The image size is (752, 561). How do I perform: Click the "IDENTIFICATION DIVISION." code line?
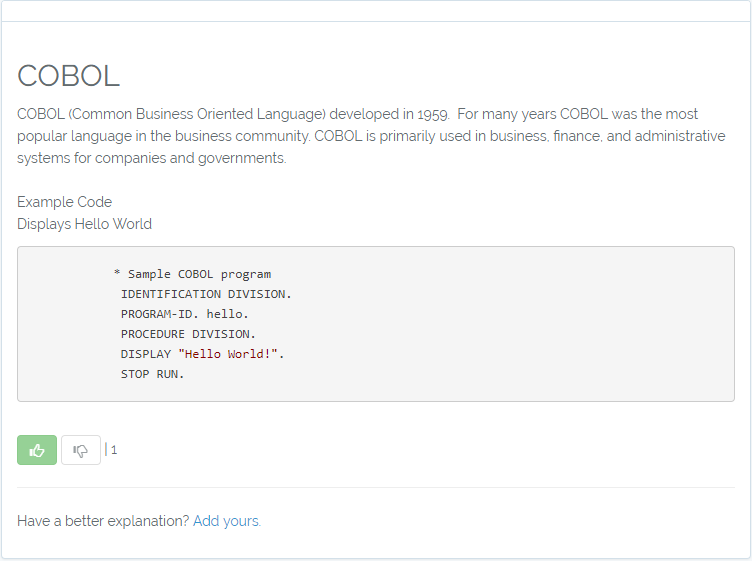(206, 294)
